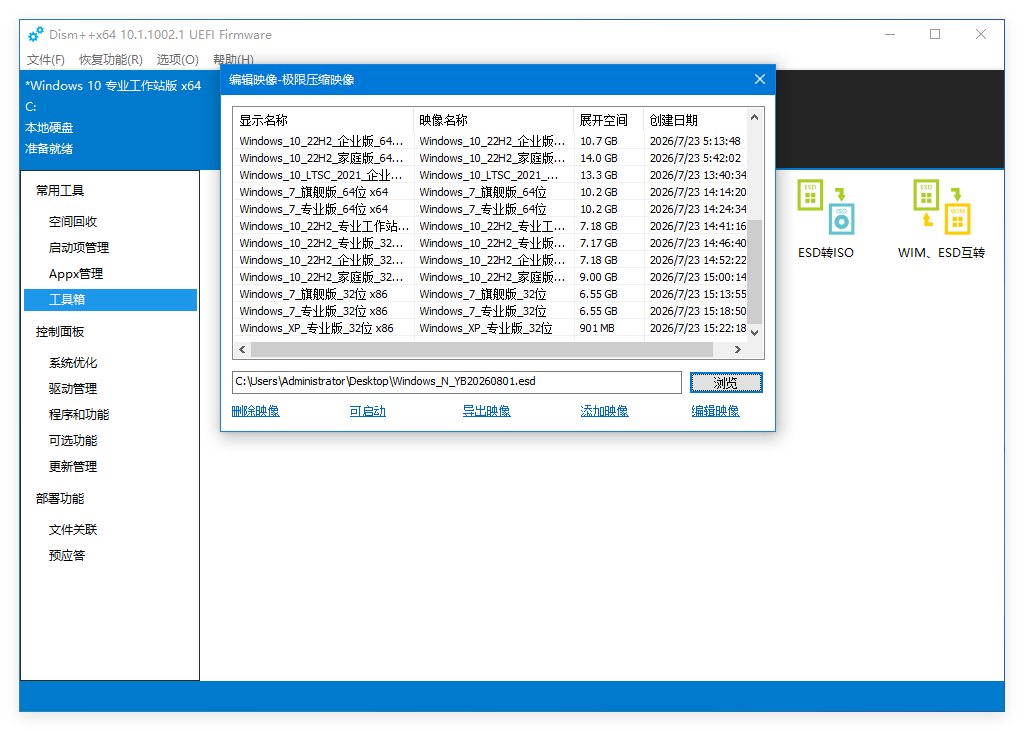The width and height of the screenshot is (1024, 731).
Task: Select the Windows_10_LTSC_2021_企业 row
Action: coord(490,175)
